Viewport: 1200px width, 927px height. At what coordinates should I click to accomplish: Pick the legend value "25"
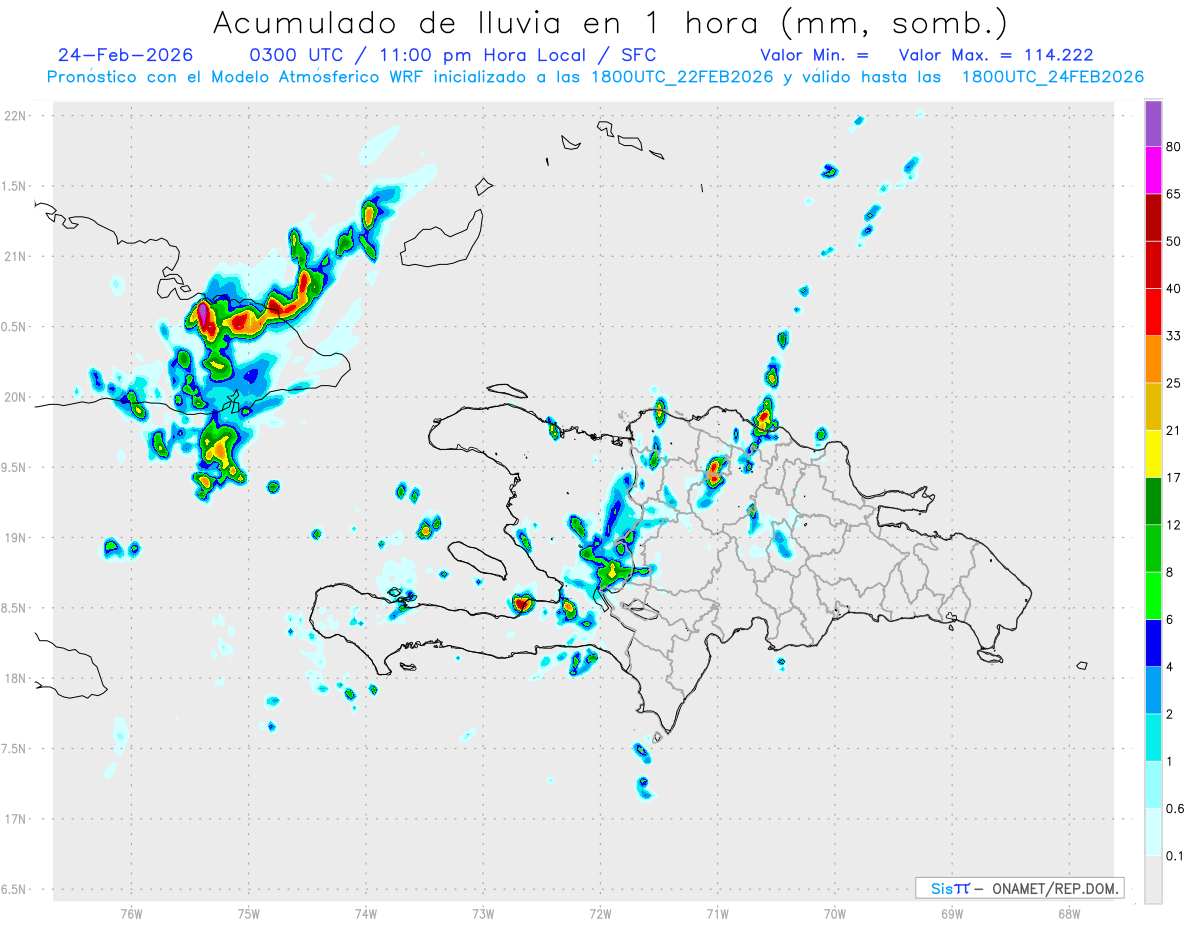(x=1174, y=383)
